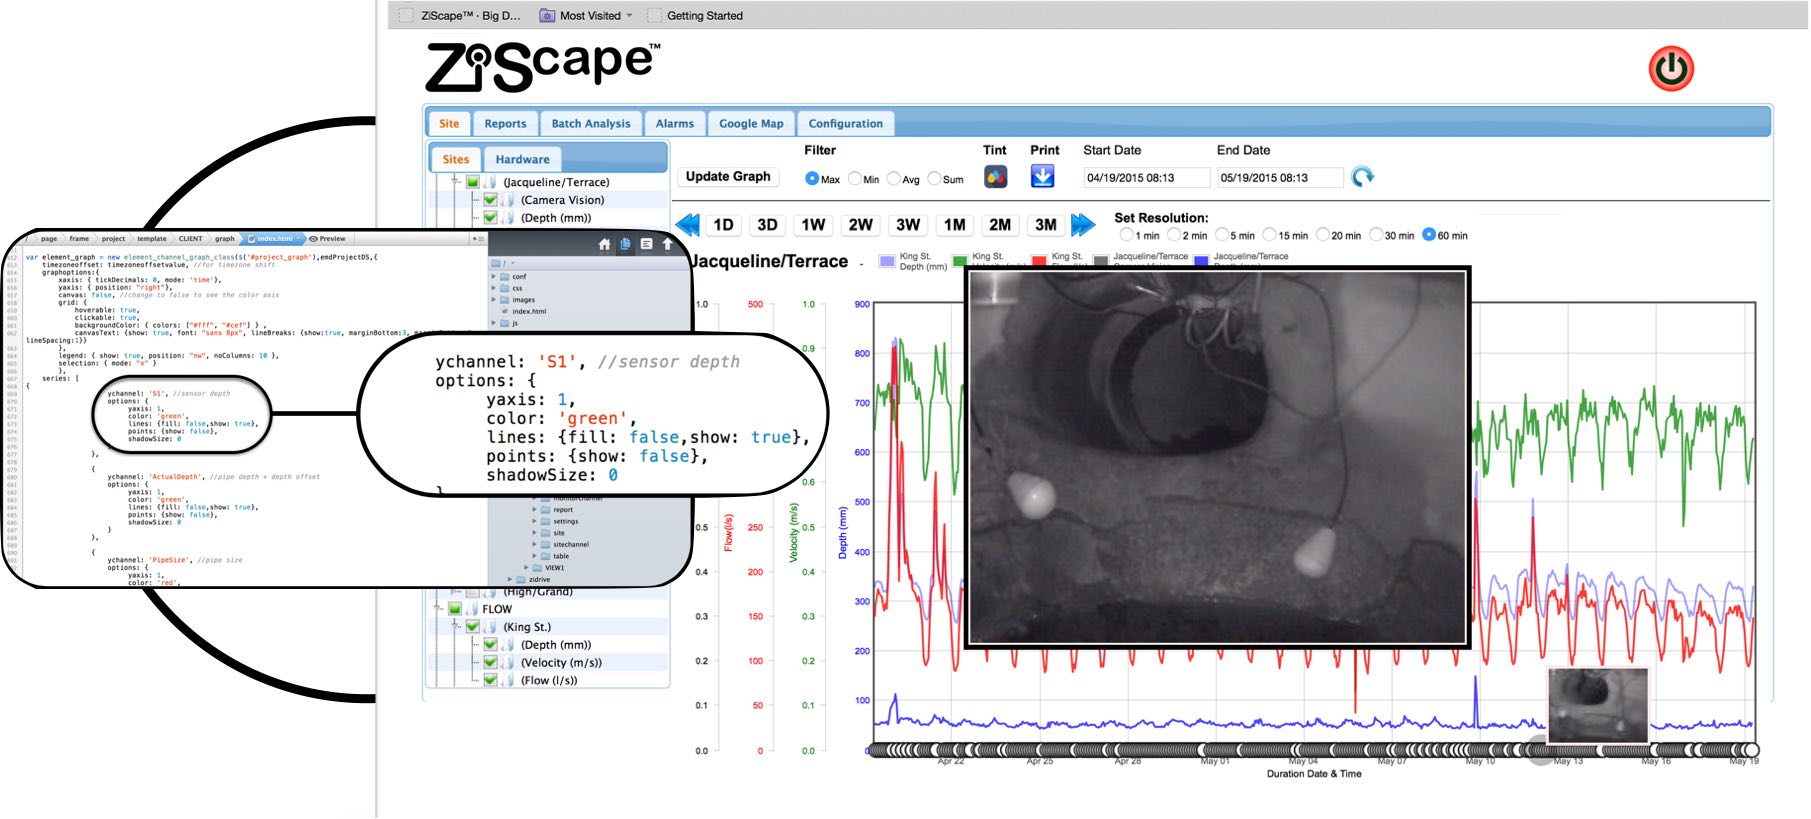Expand the zidrive folder in code editor
This screenshot has width=1811, height=819.
(510, 579)
